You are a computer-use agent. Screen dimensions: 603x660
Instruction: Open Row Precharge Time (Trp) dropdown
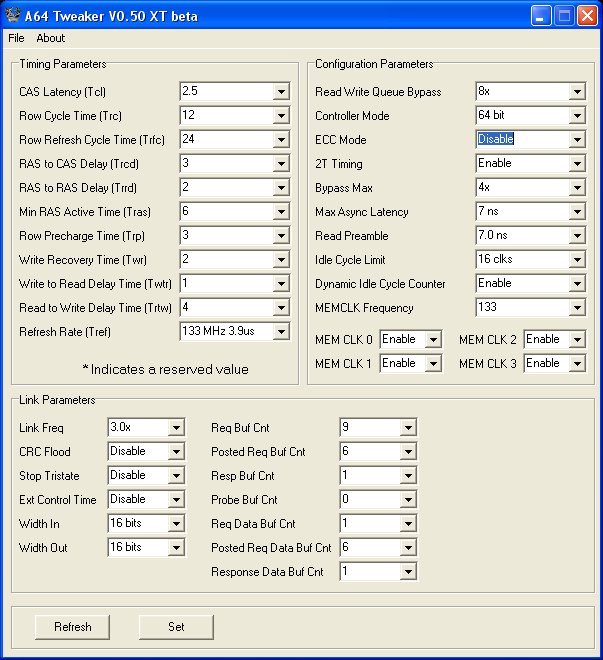[281, 235]
